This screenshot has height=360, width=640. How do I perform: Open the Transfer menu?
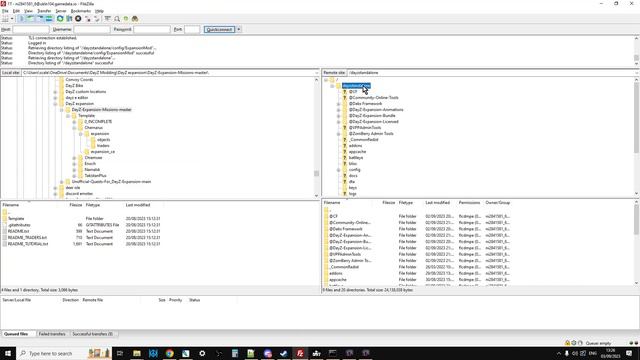pyautogui.click(x=44, y=11)
